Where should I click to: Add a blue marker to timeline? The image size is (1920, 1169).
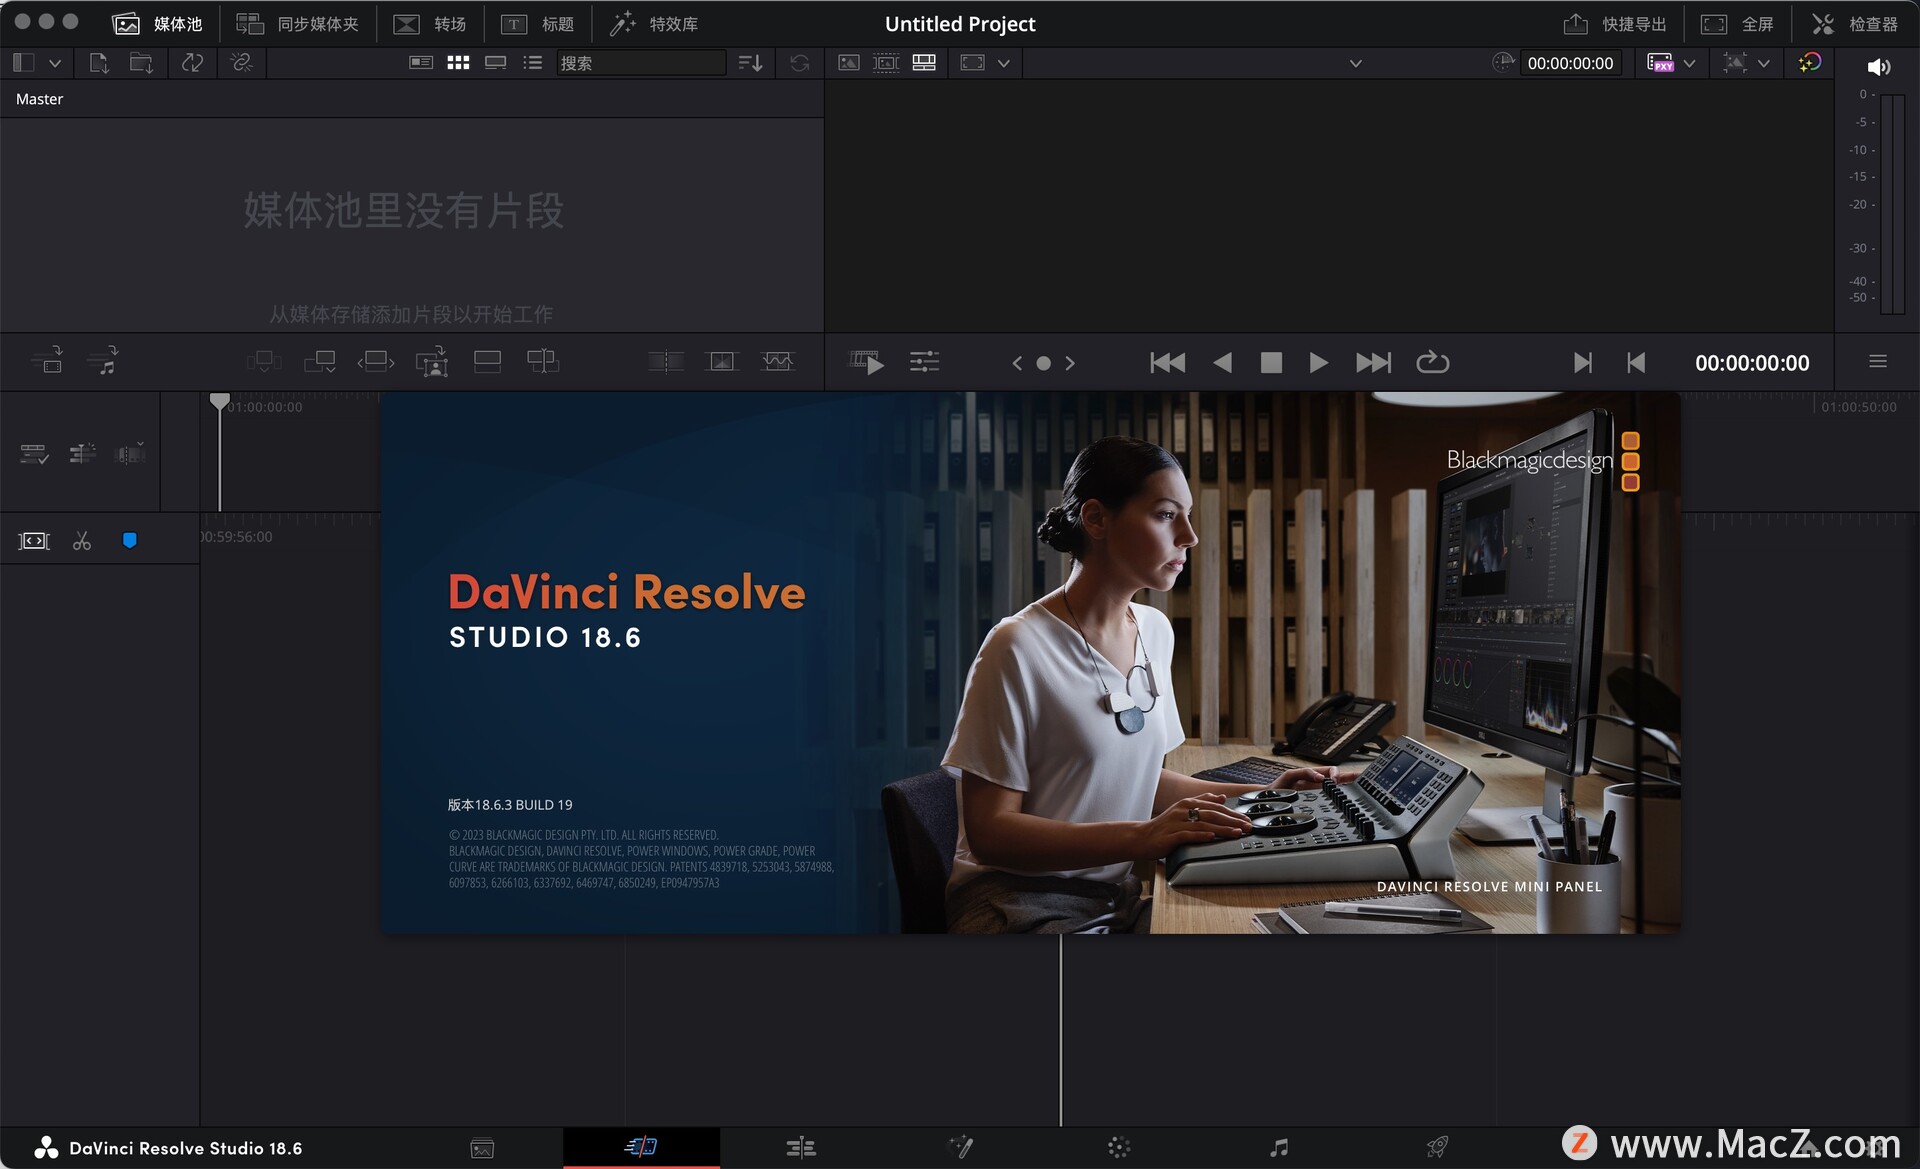pyautogui.click(x=129, y=540)
